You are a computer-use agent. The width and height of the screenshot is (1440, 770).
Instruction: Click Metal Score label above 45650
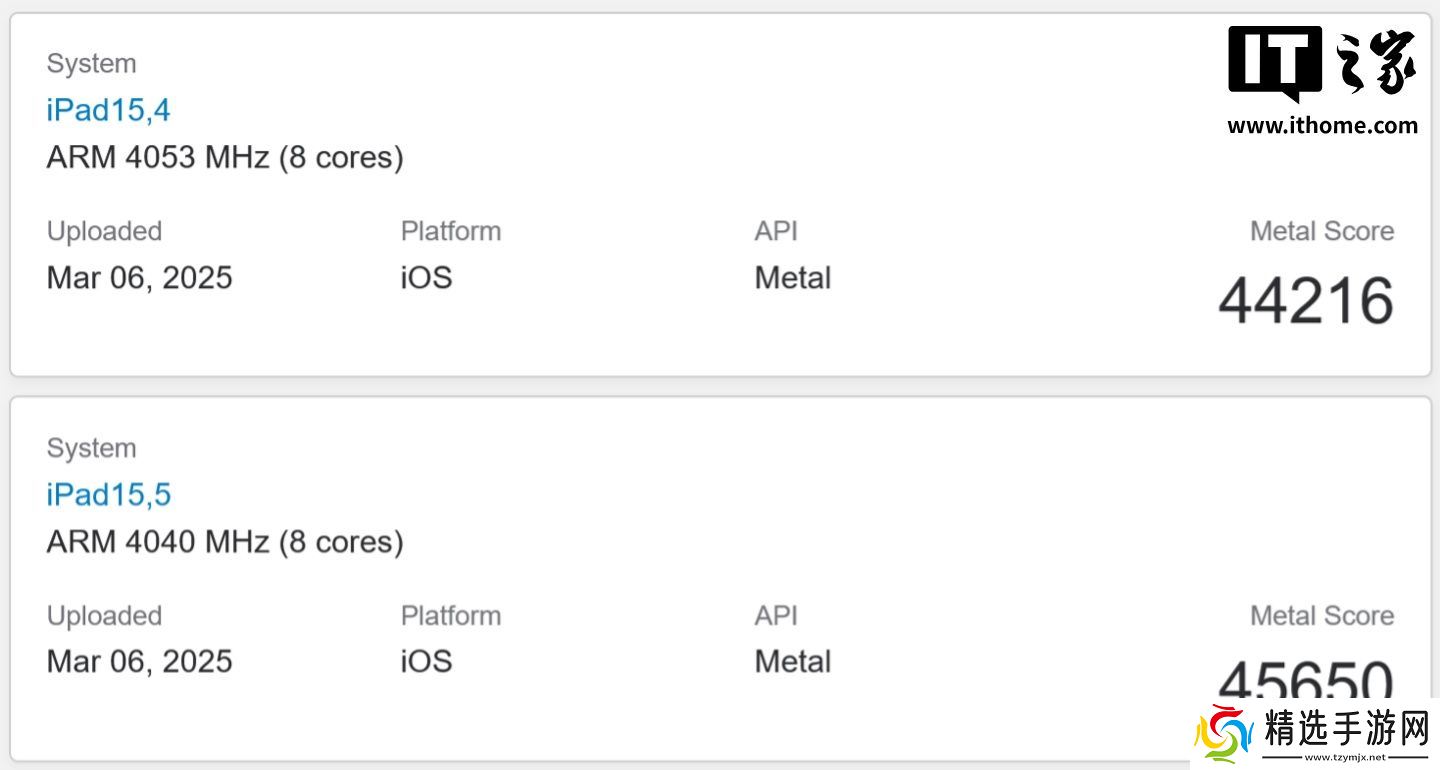pyautogui.click(x=1321, y=616)
